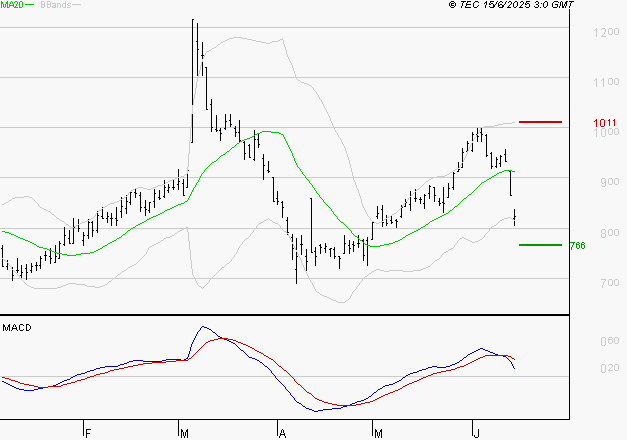Click the MACD panel title
The image size is (627, 440).
point(17,328)
